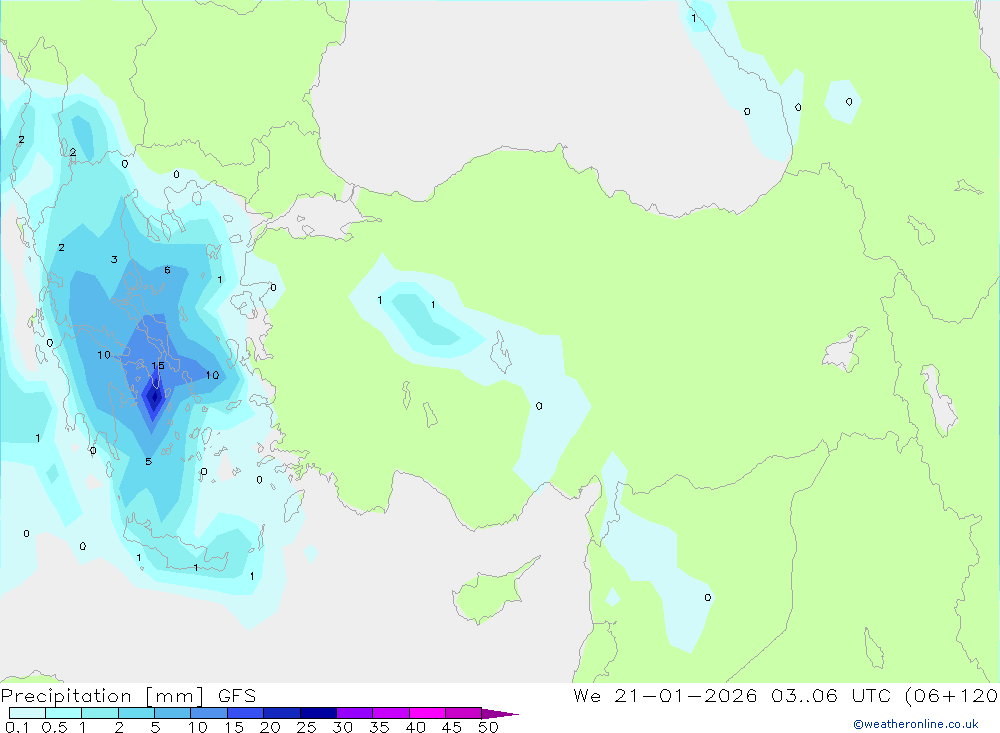
Task: Click the 'Precipitation [mm]' title text
Action: point(102,696)
